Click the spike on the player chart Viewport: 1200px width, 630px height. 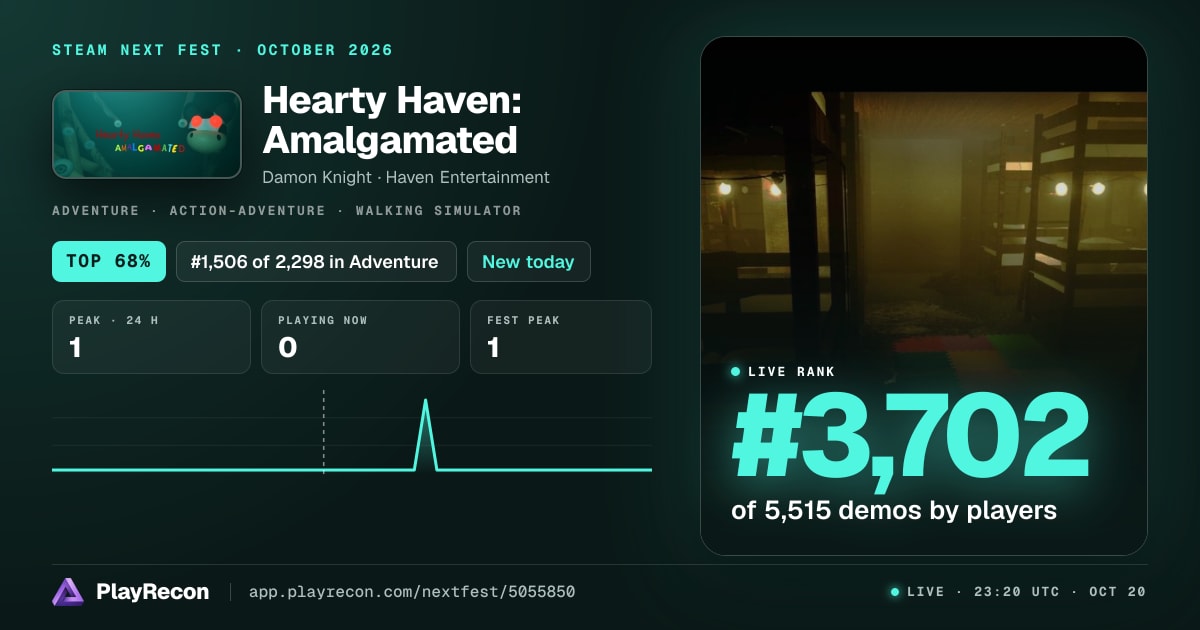pyautogui.click(x=426, y=434)
